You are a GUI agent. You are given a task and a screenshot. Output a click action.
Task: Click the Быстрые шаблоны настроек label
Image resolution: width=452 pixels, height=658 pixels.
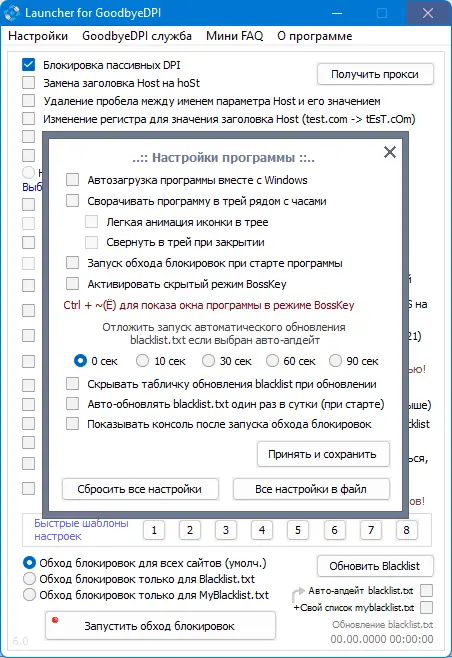tap(81, 530)
